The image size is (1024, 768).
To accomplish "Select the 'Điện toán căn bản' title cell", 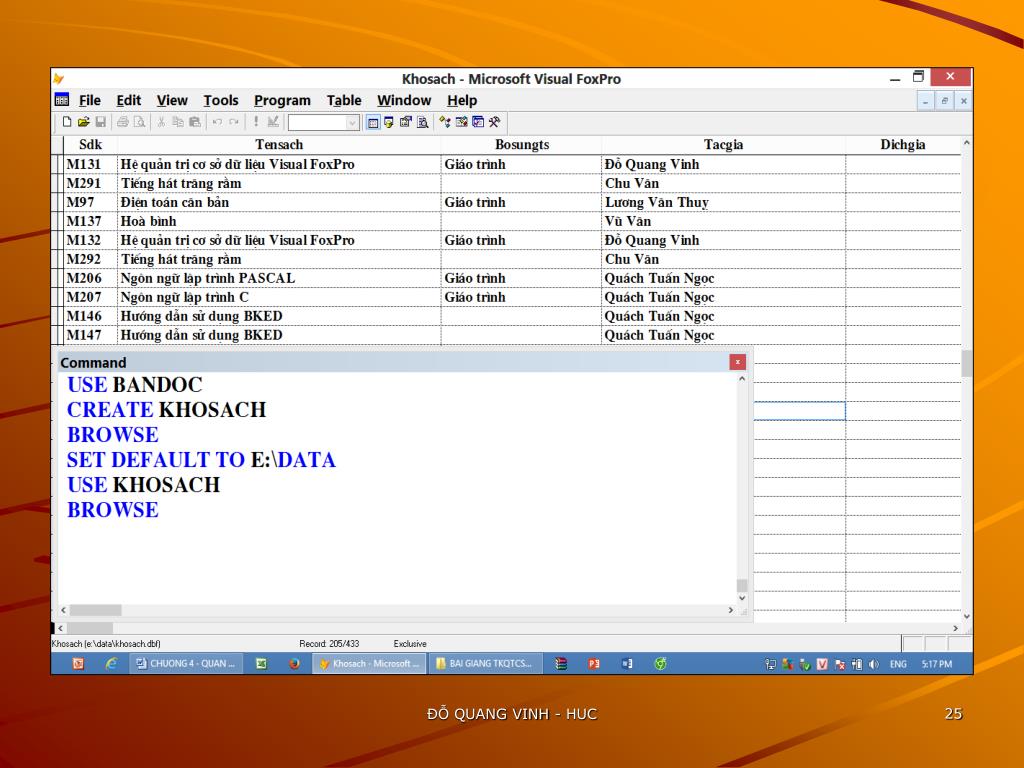I will pyautogui.click(x=279, y=202).
